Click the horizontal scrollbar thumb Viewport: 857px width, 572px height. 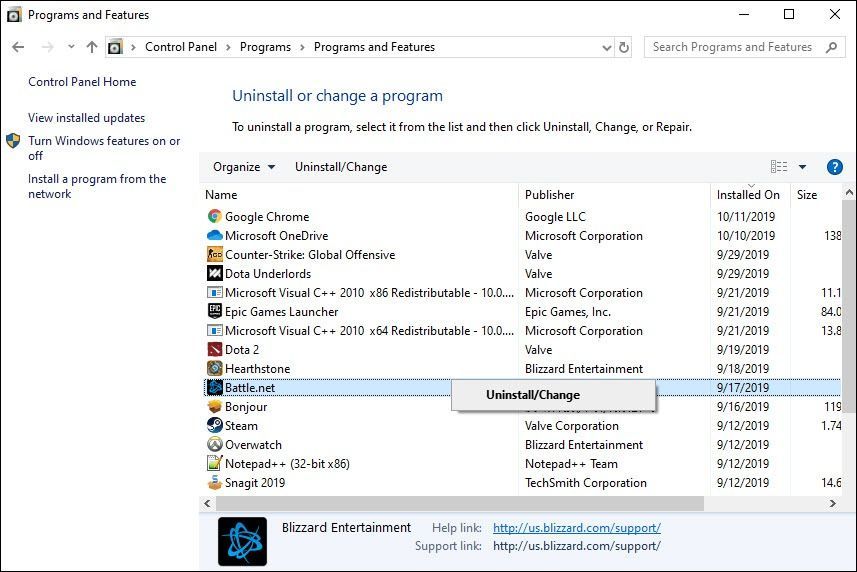[460, 503]
